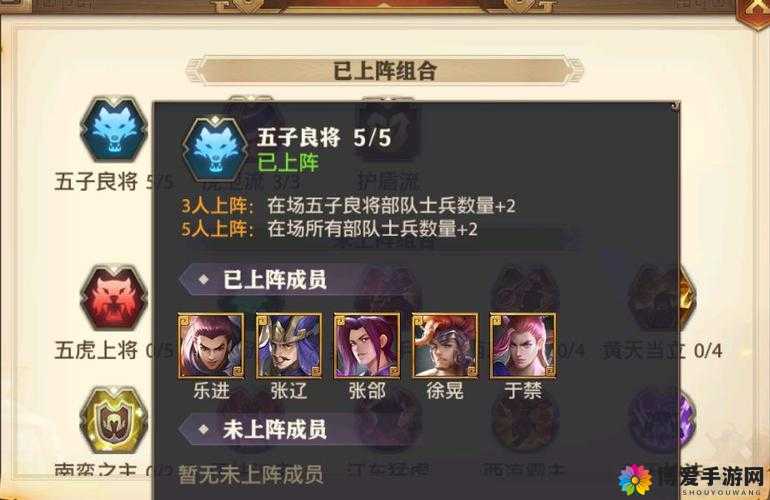This screenshot has height=500, width=770.
Task: Click the 已上阵组合 section banner
Action: coord(385,71)
